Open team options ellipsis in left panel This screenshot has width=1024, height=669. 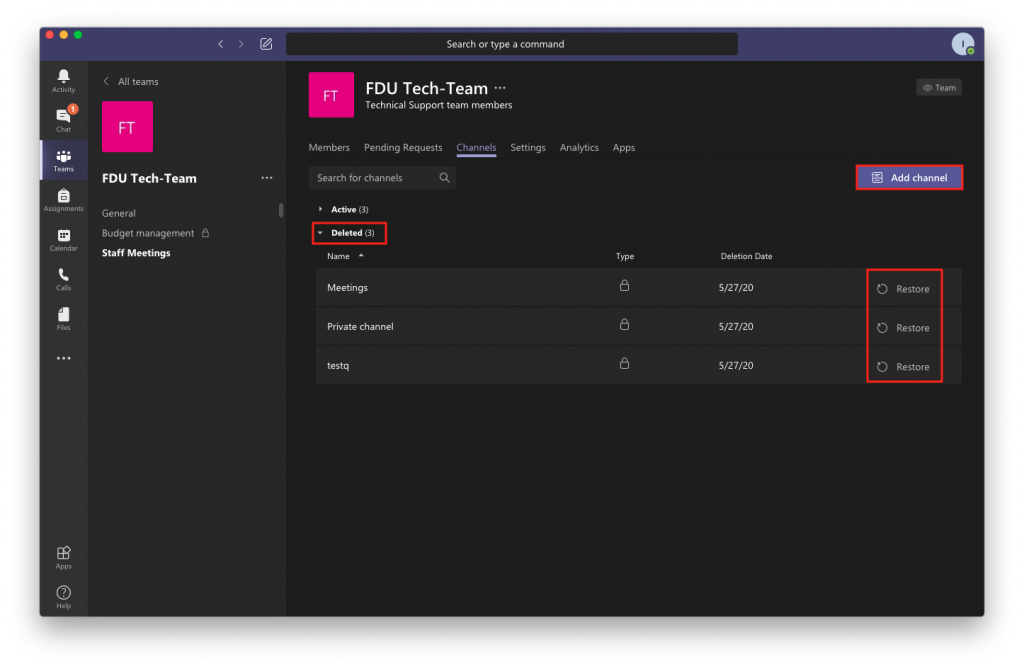[266, 178]
